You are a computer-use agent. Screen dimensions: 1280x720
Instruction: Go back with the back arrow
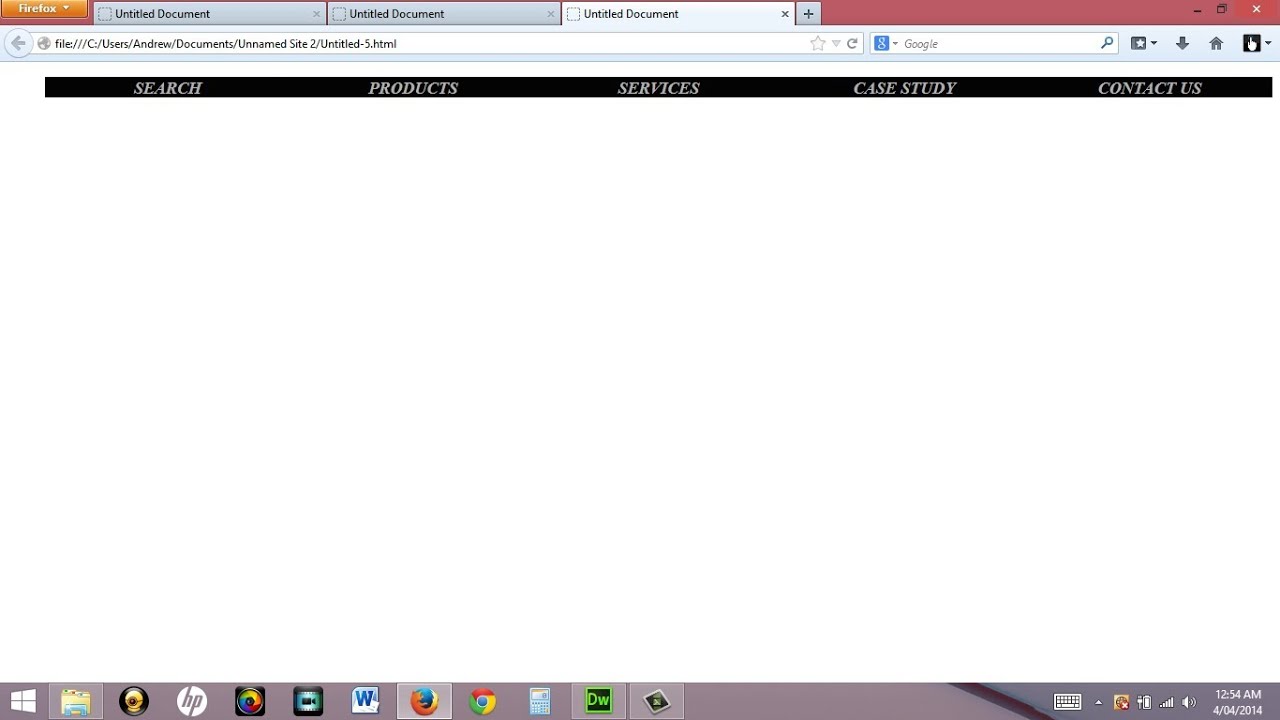click(x=18, y=43)
